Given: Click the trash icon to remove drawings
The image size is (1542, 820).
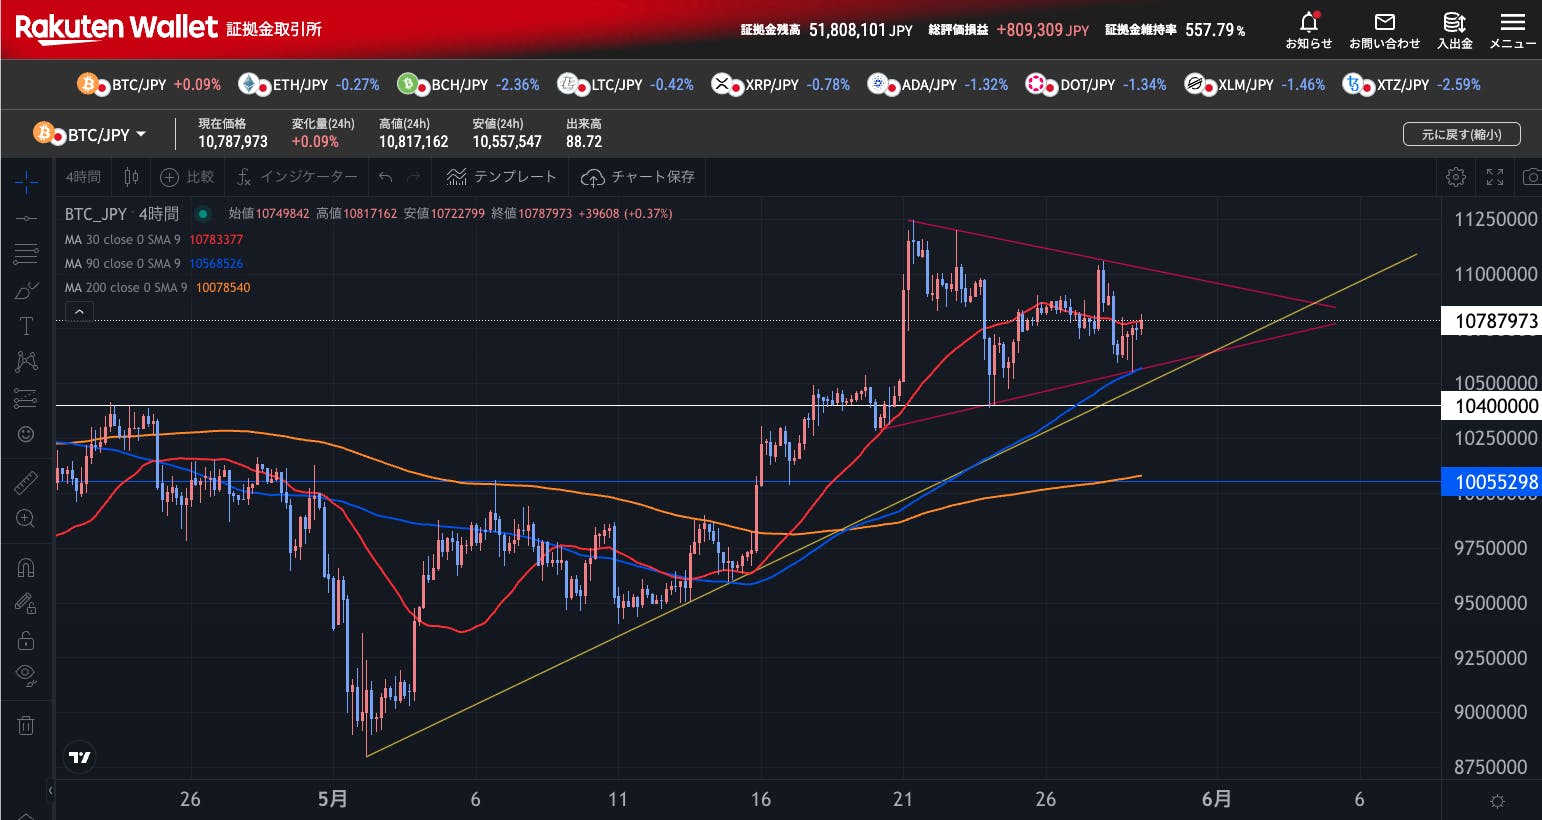Looking at the screenshot, I should (x=26, y=725).
